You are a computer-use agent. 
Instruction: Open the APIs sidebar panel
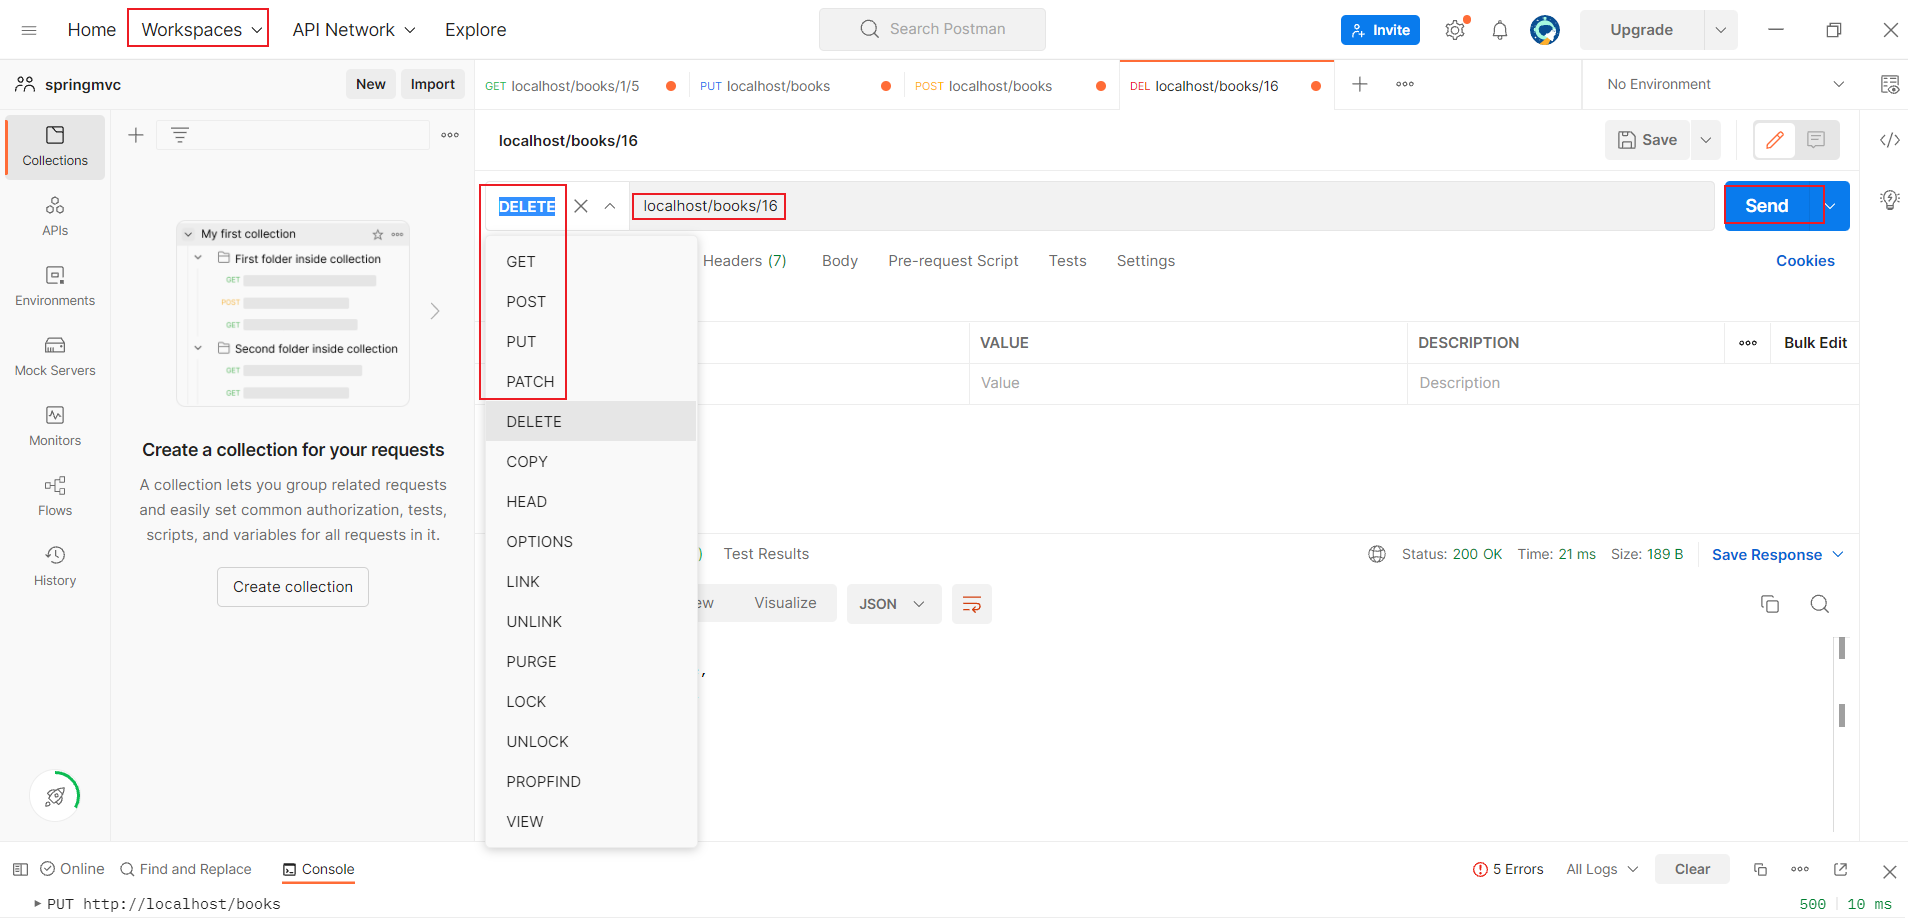[x=55, y=217]
